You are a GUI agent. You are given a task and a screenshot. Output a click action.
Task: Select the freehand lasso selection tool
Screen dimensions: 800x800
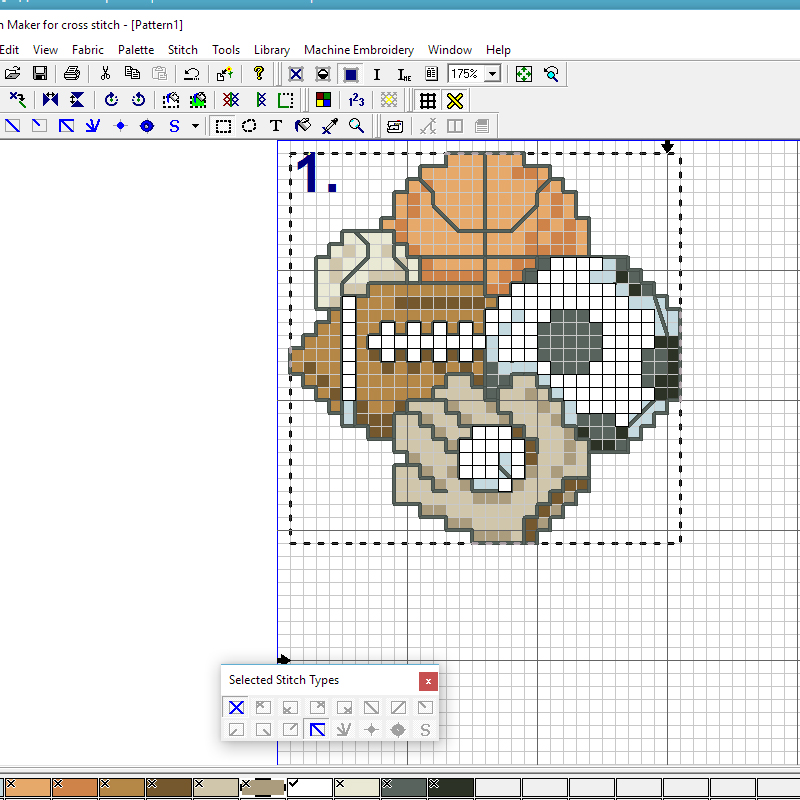pyautogui.click(x=249, y=126)
